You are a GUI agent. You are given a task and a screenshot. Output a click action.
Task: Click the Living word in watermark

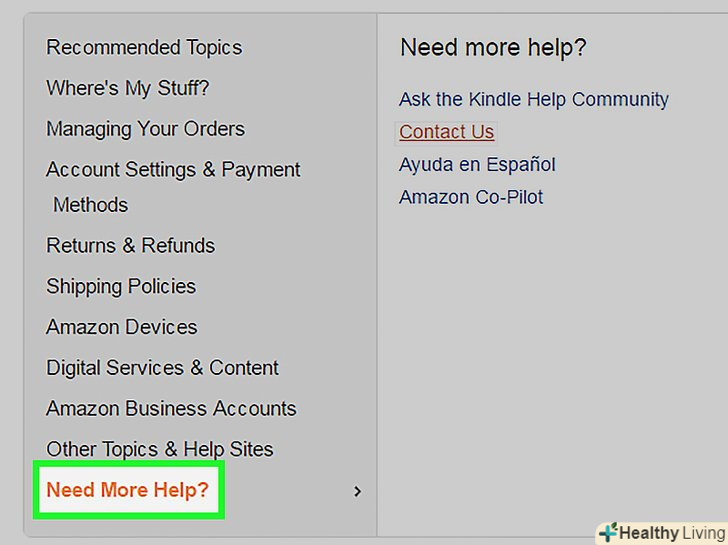tap(704, 533)
